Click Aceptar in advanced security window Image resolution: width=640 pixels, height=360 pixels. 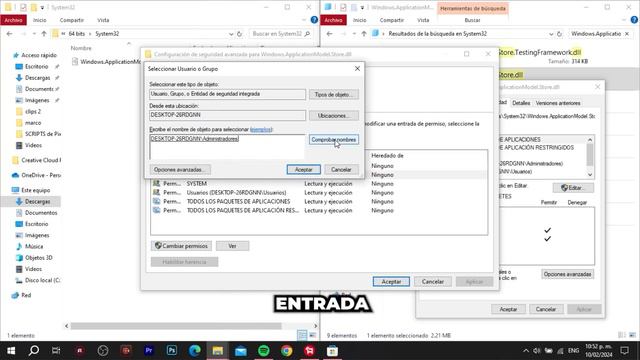(391, 282)
